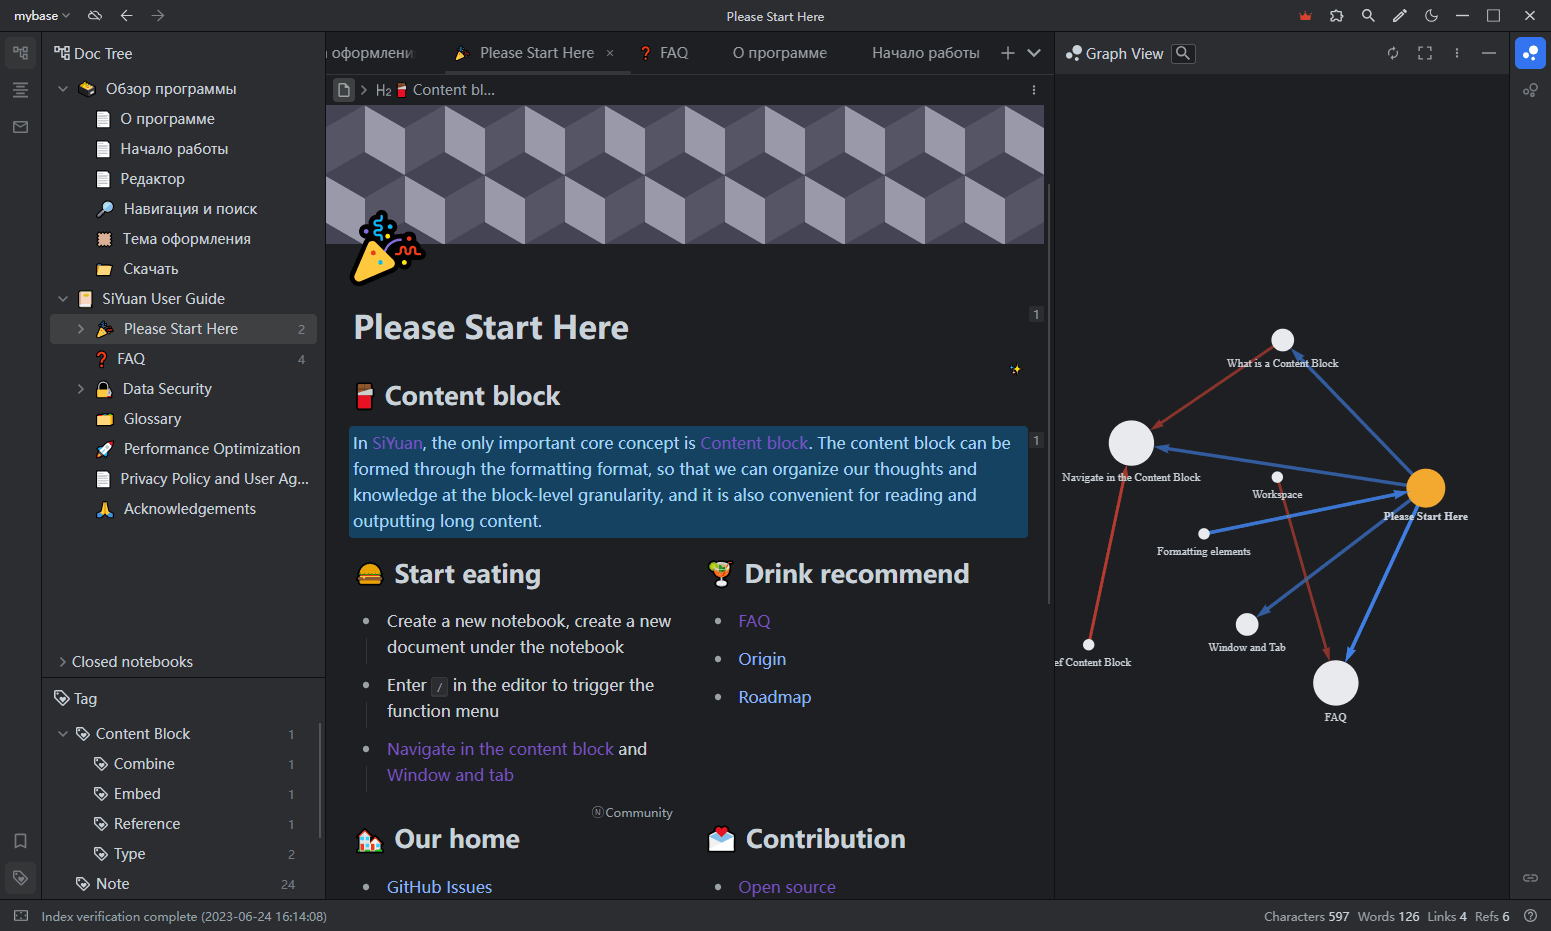Screen dimensions: 1551x931
Task: Switch to the Начало работы tab
Action: point(926,53)
